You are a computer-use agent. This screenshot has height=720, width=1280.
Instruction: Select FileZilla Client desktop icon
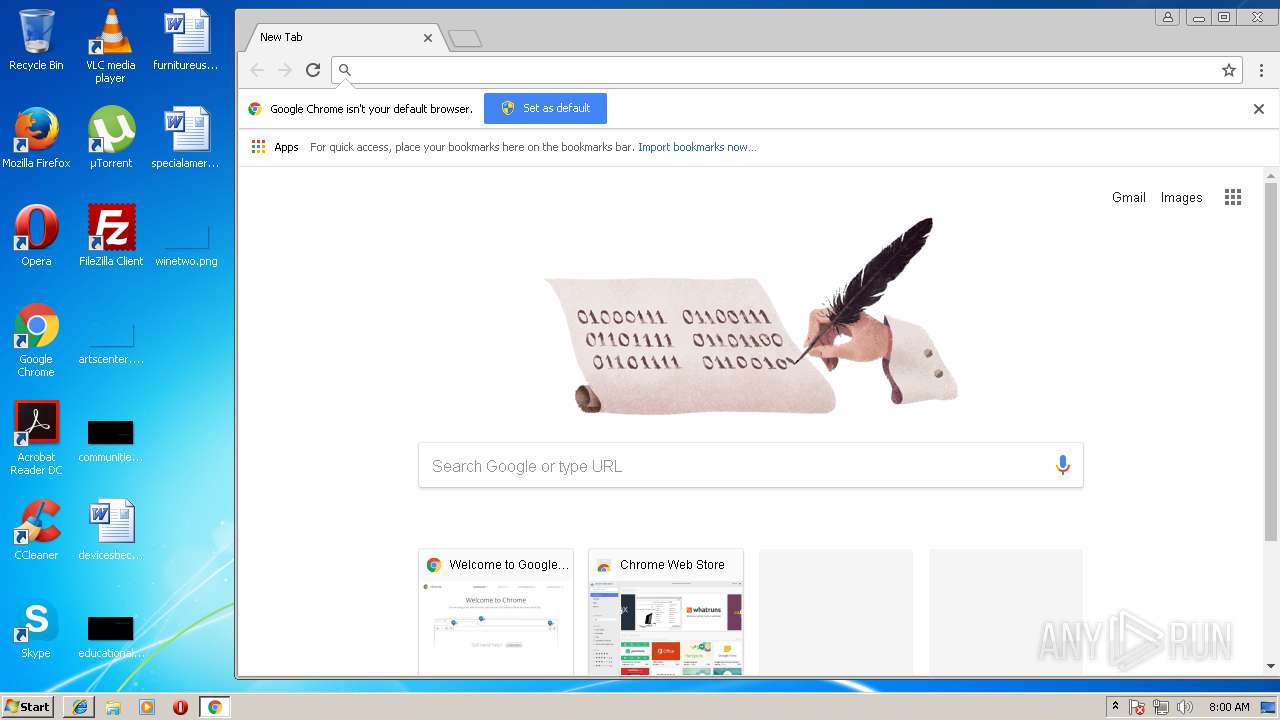coord(110,236)
